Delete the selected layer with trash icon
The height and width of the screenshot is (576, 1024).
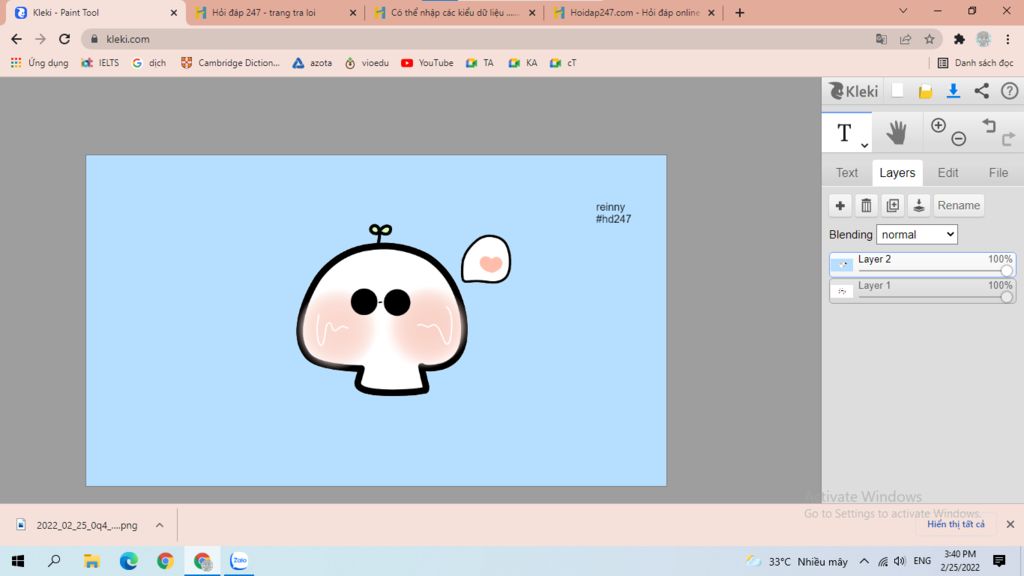866,206
